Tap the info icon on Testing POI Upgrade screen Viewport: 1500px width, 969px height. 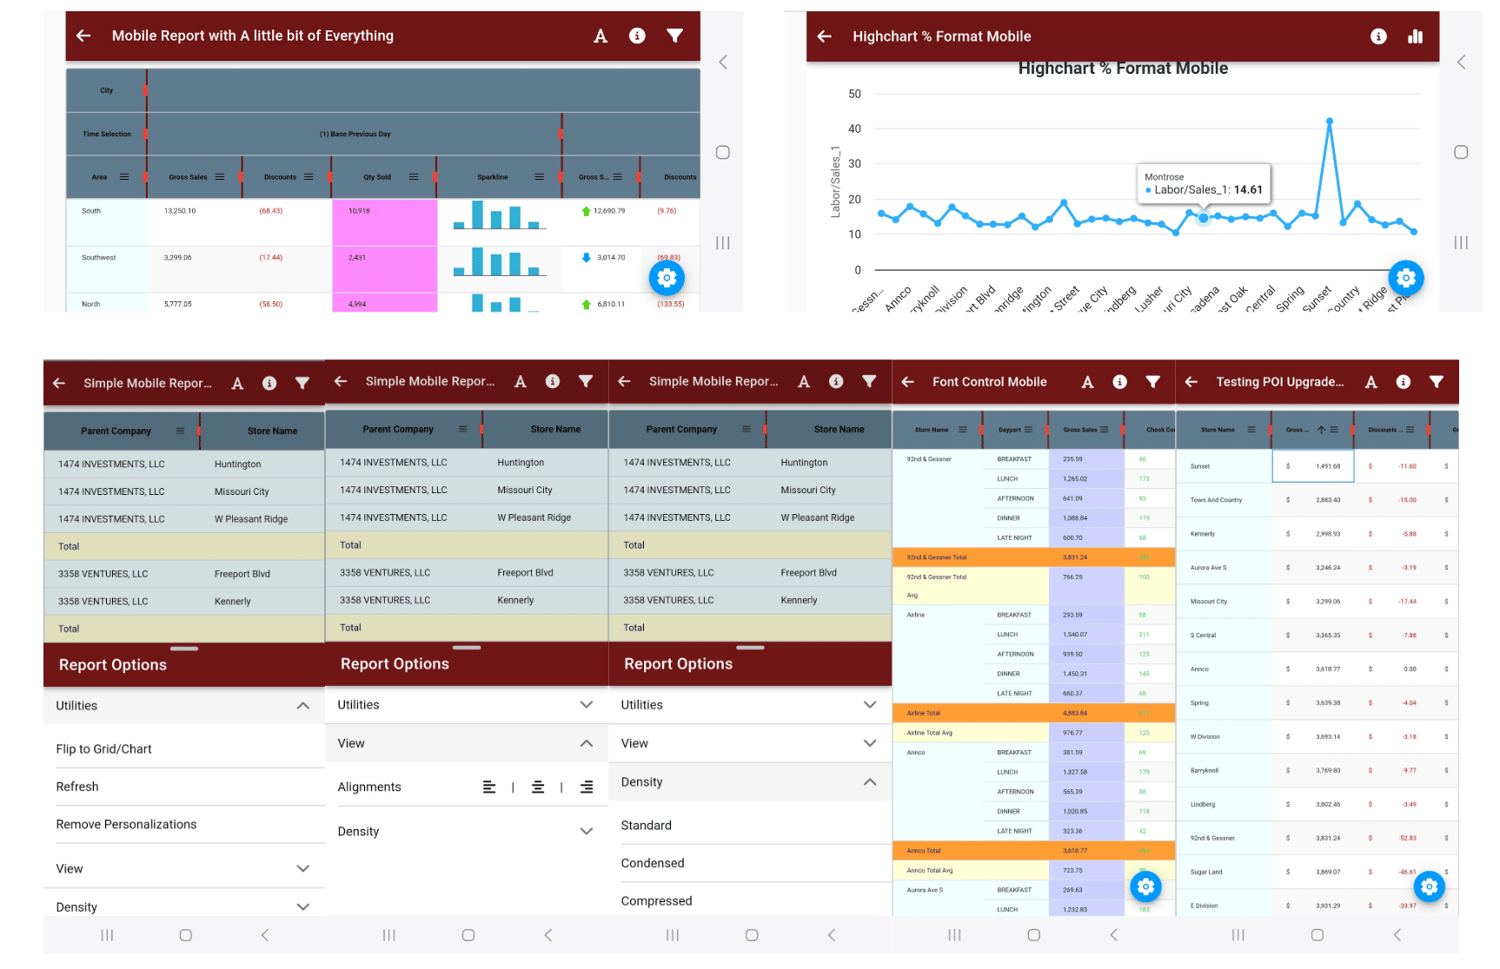pyautogui.click(x=1403, y=381)
